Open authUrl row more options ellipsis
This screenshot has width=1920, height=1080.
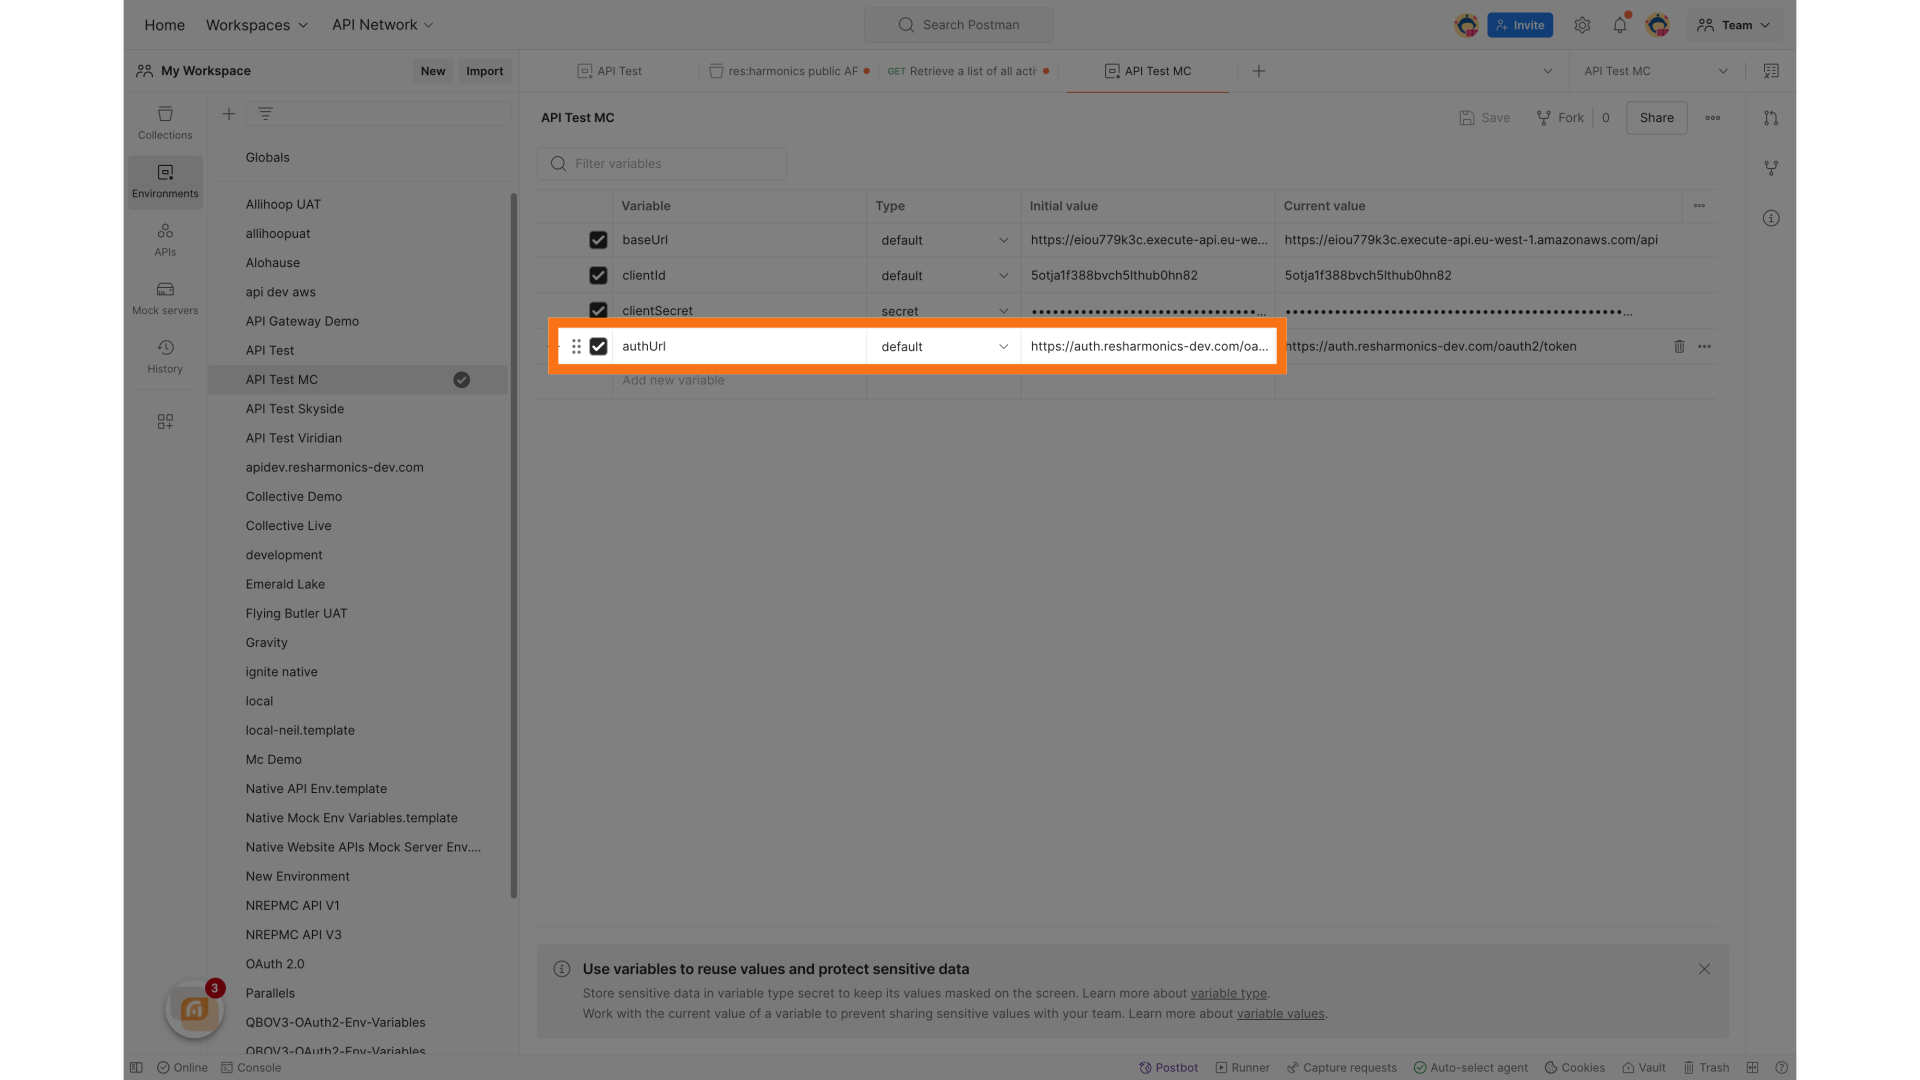tap(1705, 347)
